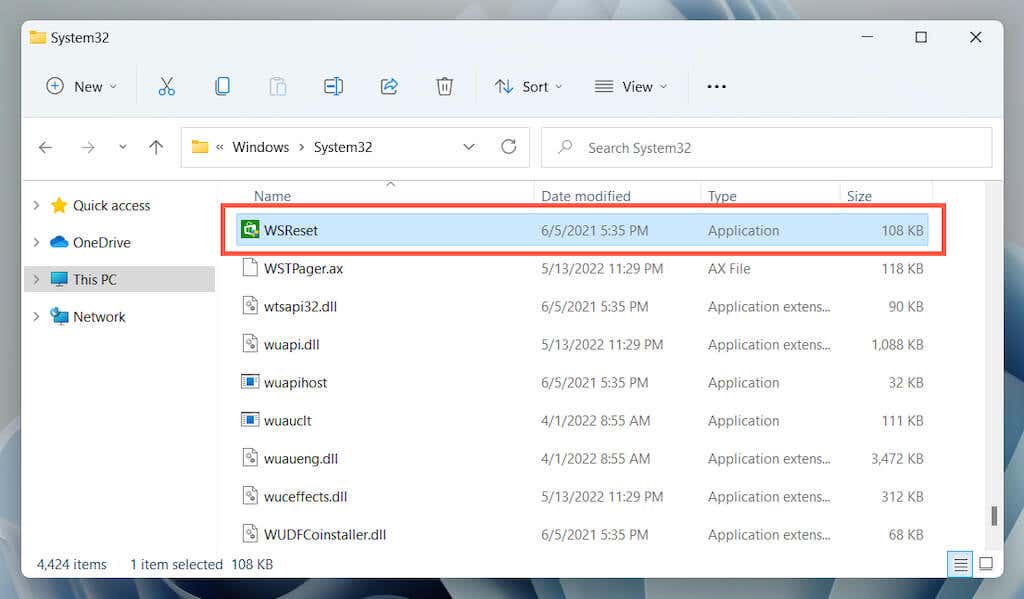This screenshot has width=1024, height=599.
Task: Select the WSReset application file
Action: tap(582, 230)
